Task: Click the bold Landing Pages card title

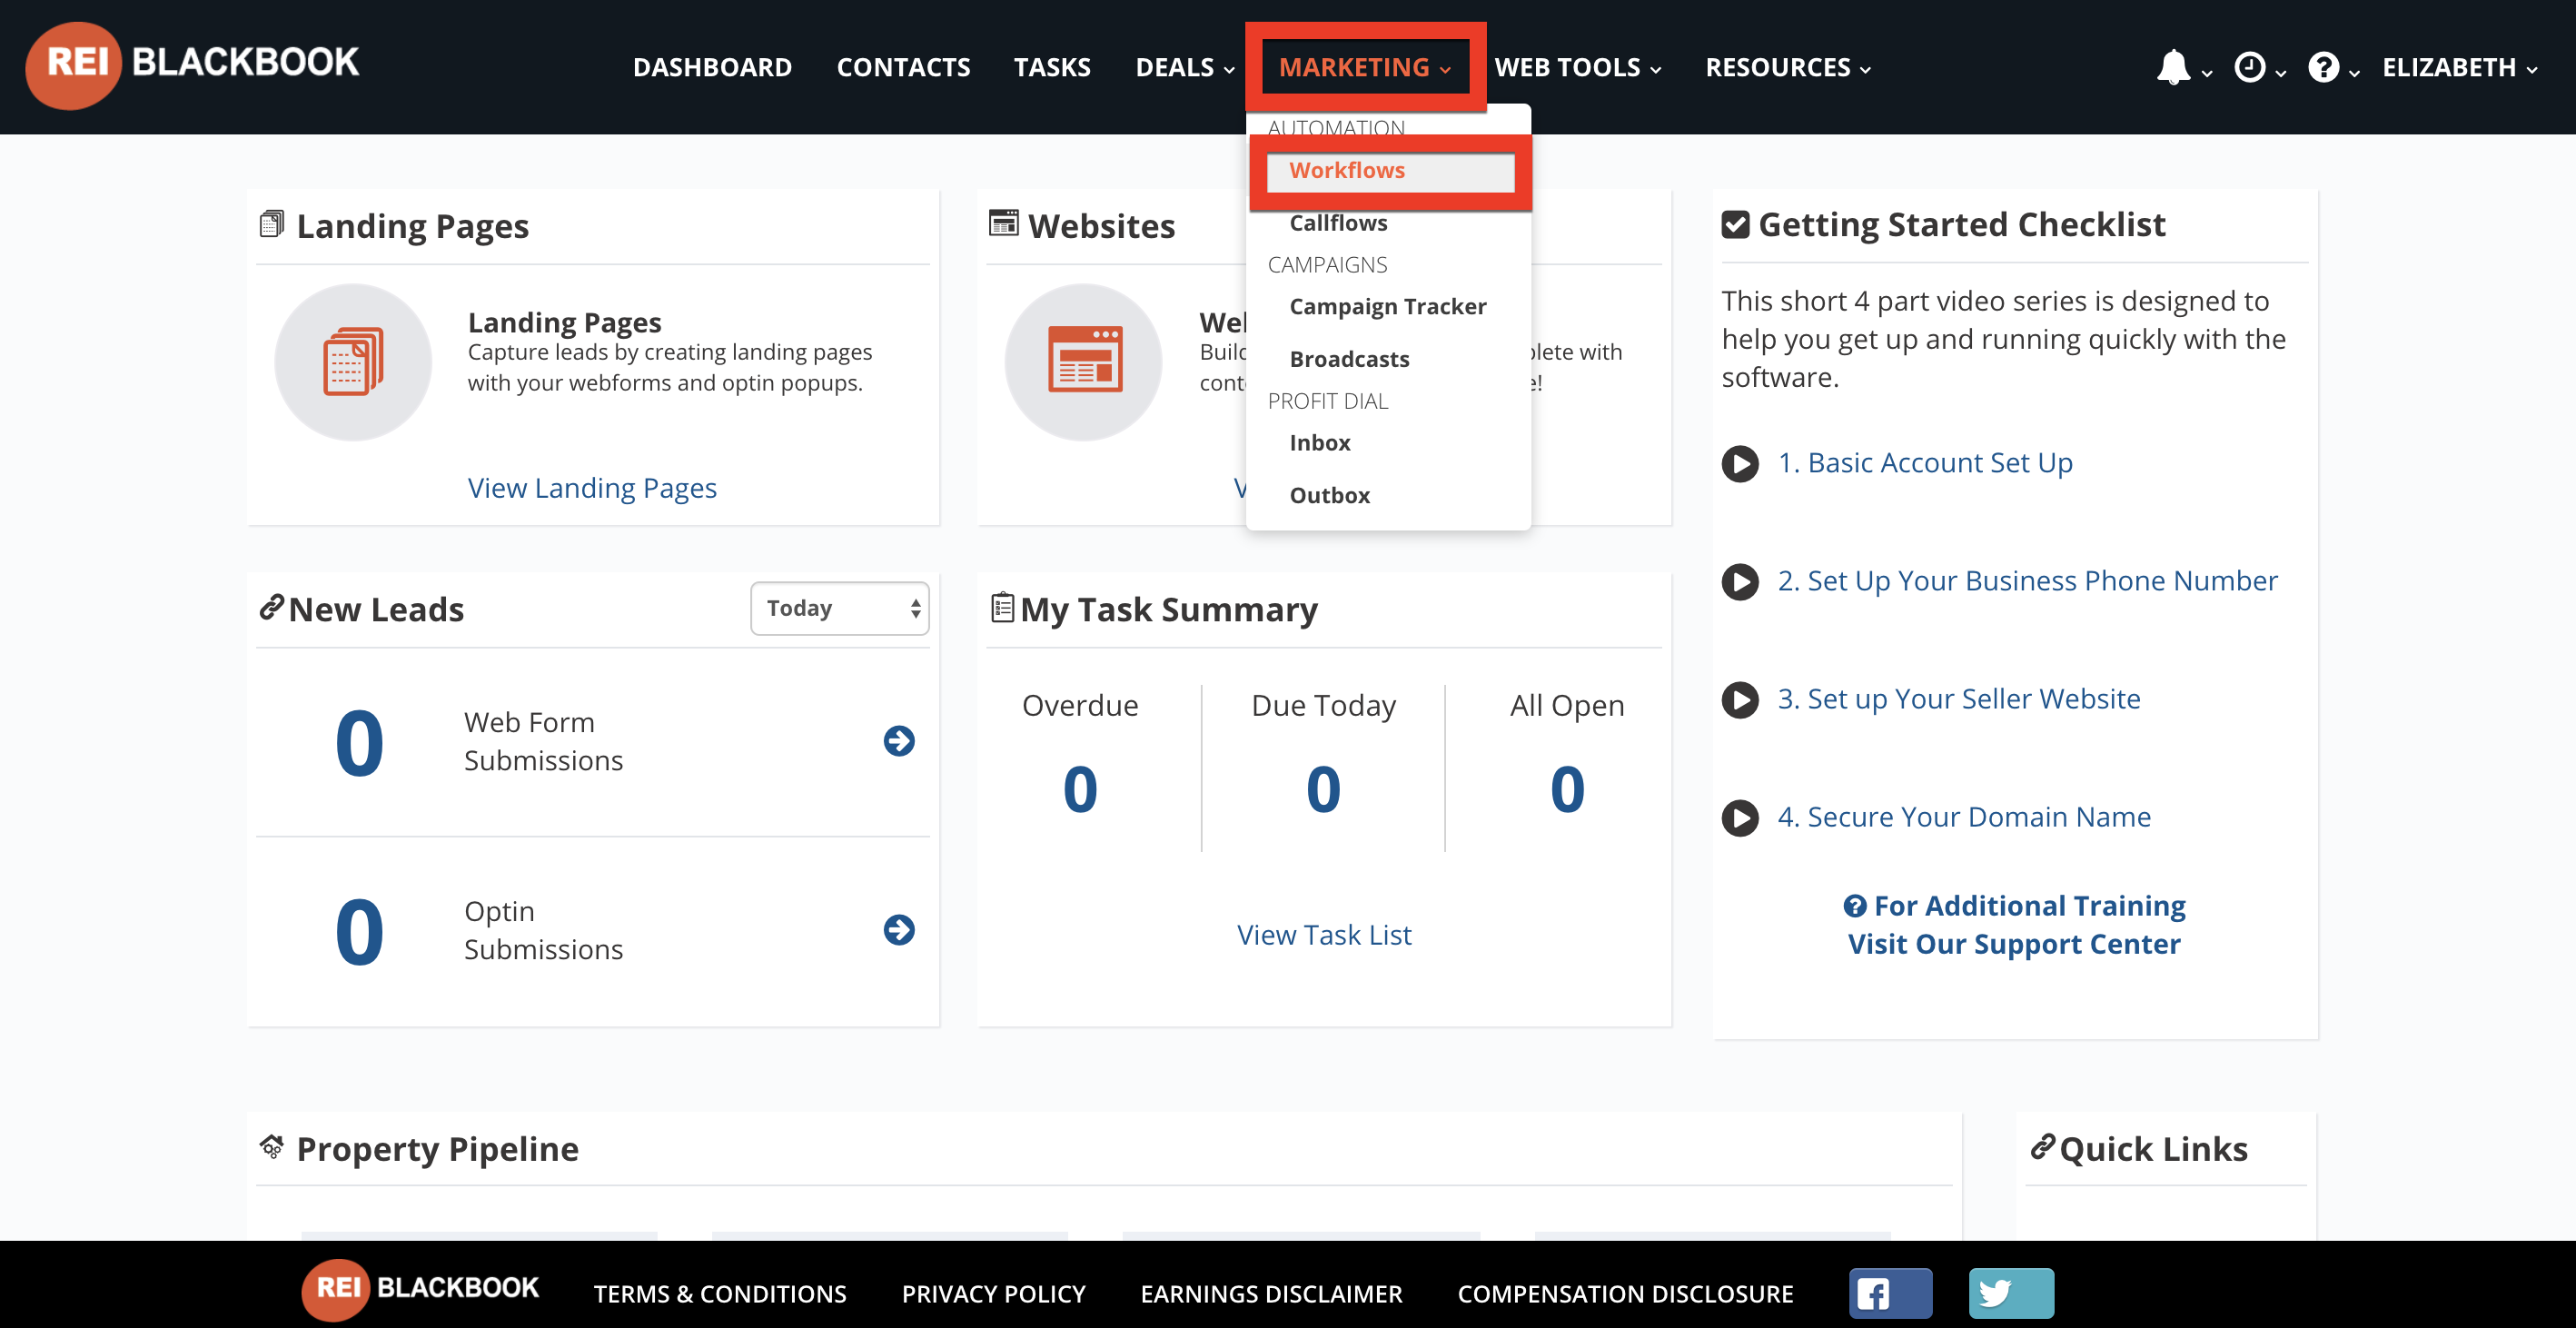Action: pyautogui.click(x=565, y=322)
